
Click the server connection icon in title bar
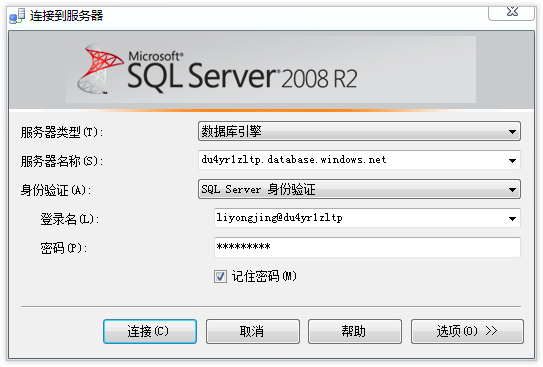coord(17,16)
